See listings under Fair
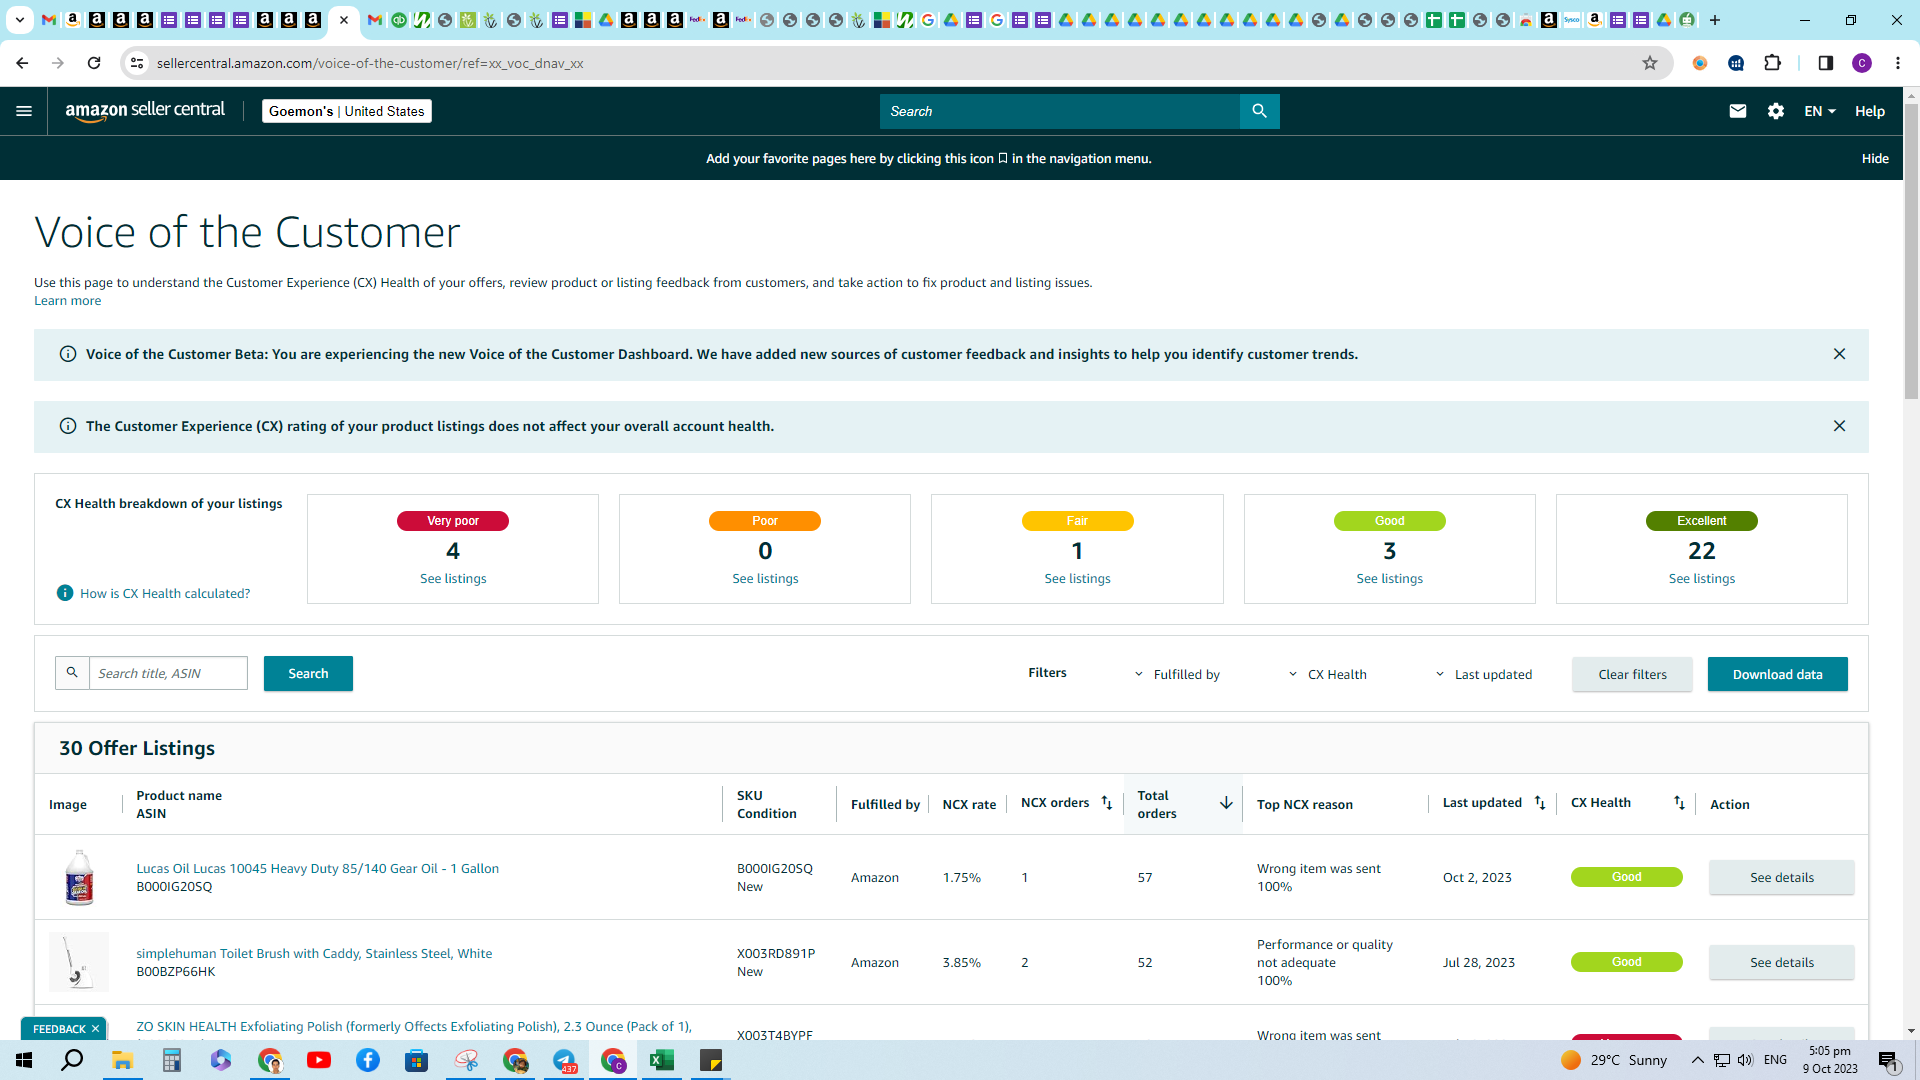This screenshot has height=1080, width=1920. [1077, 578]
